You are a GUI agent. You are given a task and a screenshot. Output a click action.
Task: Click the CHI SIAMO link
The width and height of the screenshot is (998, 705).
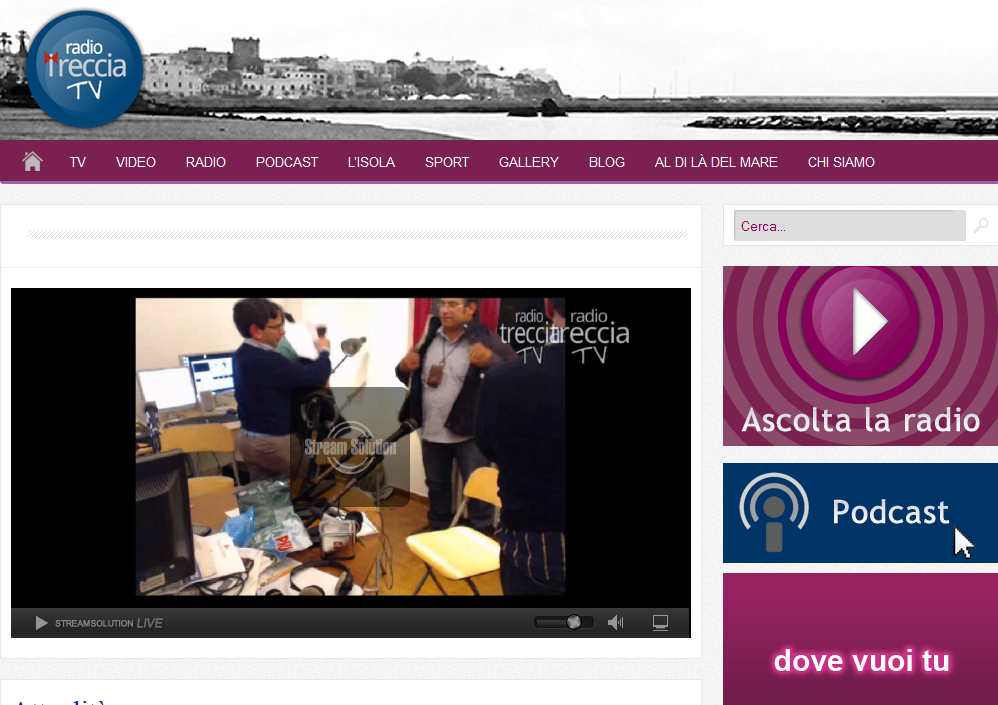click(x=841, y=162)
